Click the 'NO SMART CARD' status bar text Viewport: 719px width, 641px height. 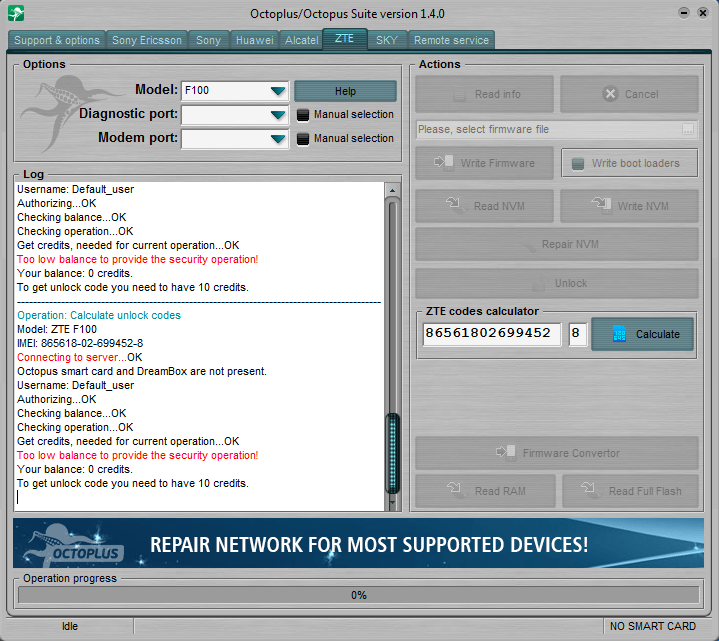(x=653, y=626)
